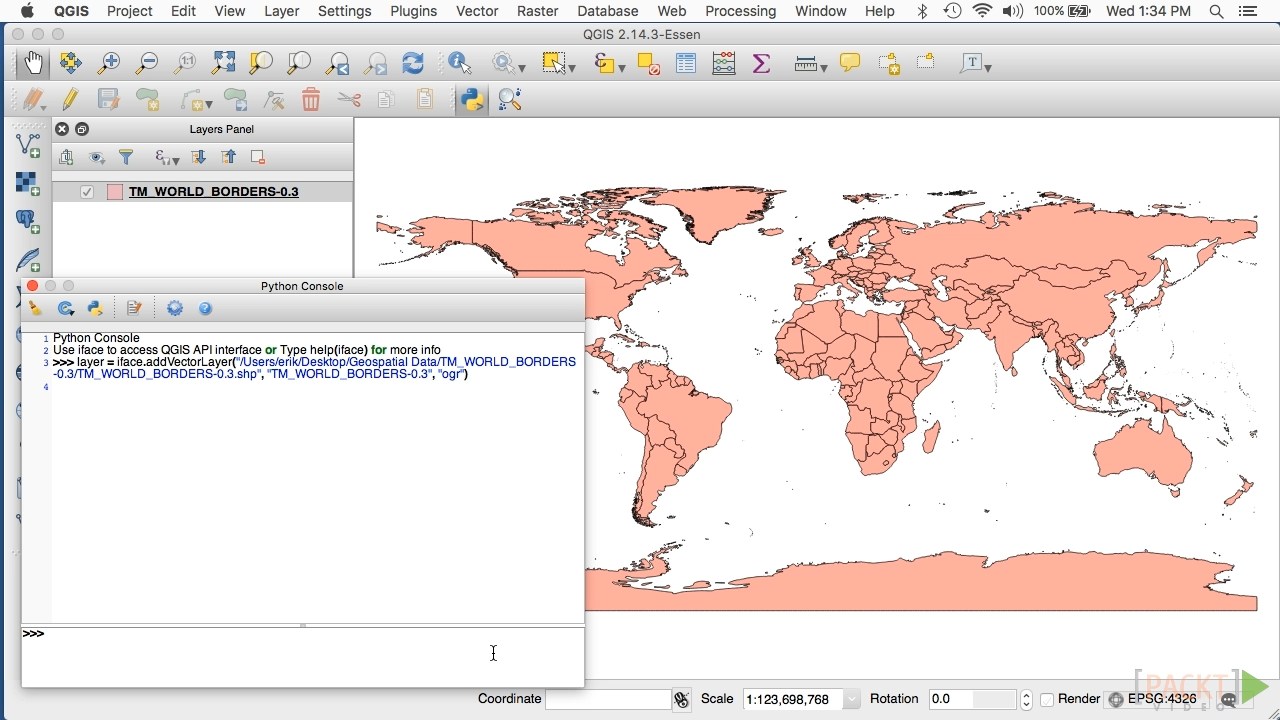This screenshot has width=1280, height=720.
Task: Click Expand All in Layers Panel
Action: click(x=198, y=157)
